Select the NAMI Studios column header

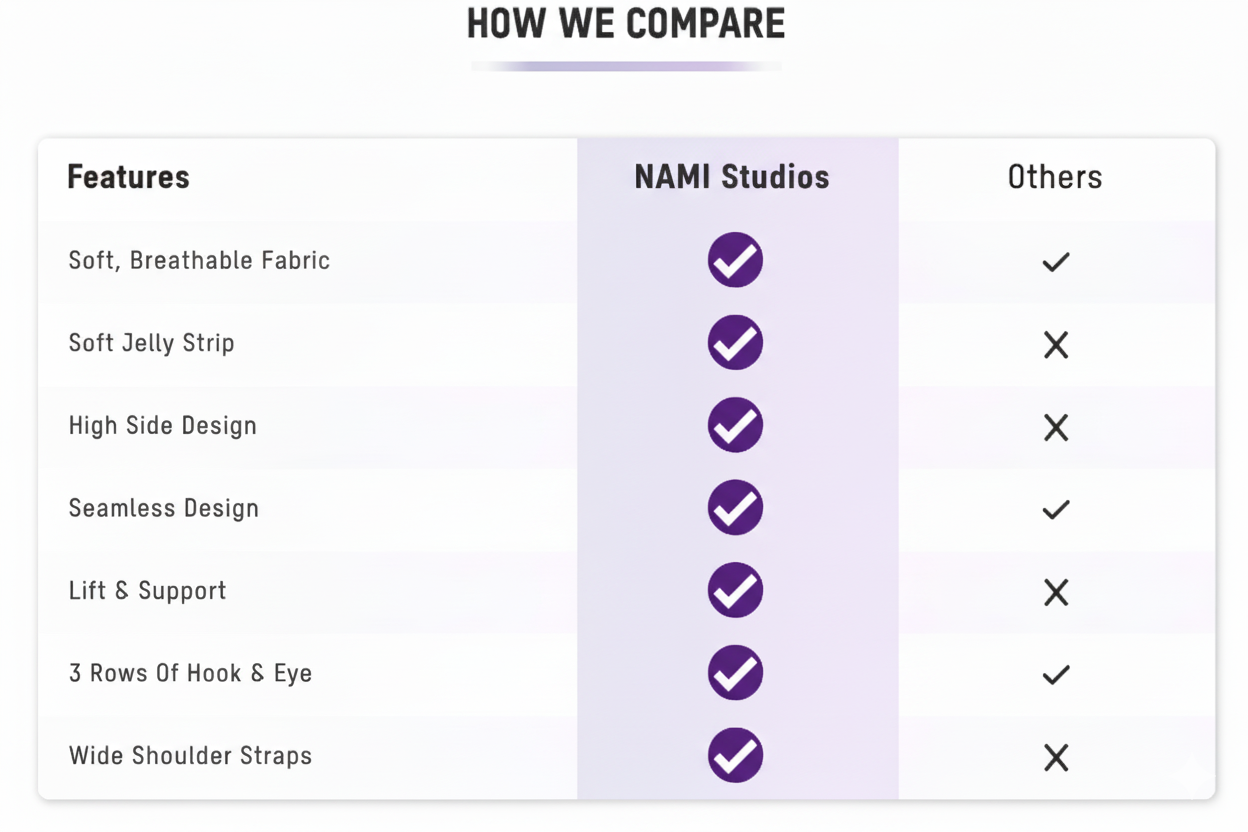(x=732, y=177)
